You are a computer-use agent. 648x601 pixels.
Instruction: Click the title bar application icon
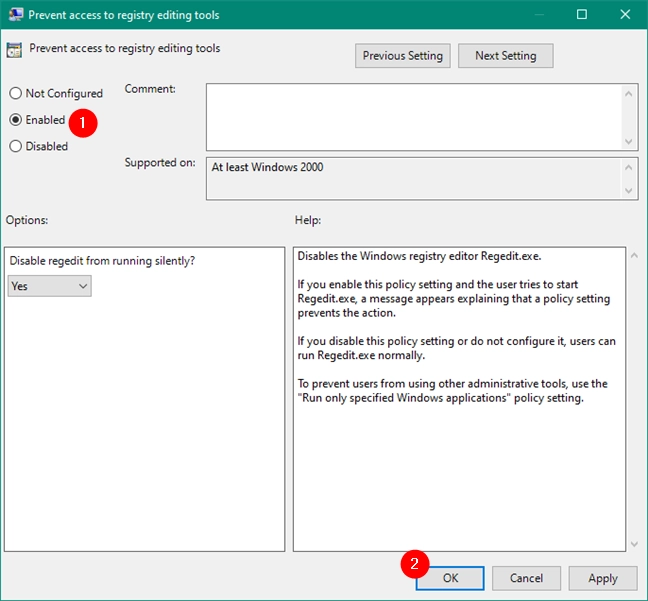point(16,14)
